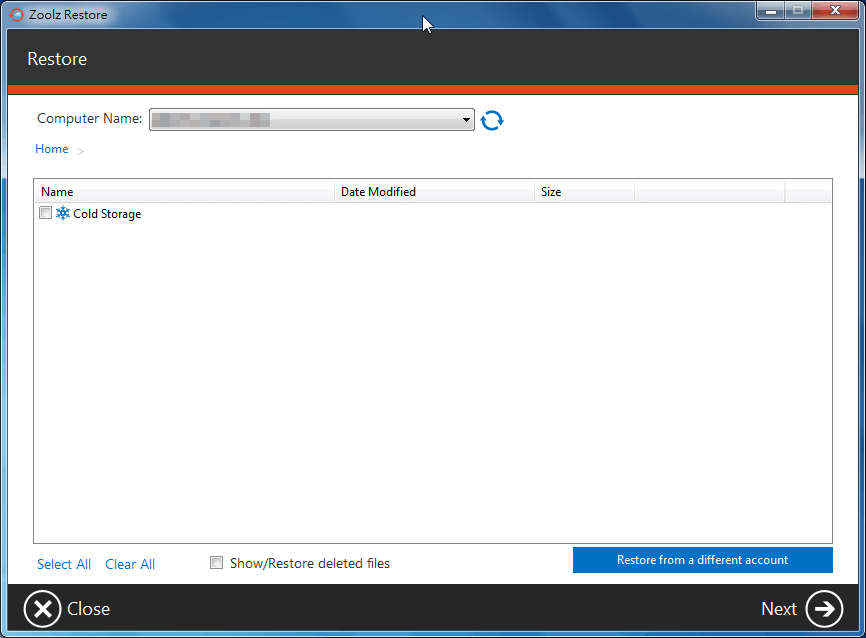Viewport: 866px width, 638px height.
Task: Click the refresh icon beside Computer Name
Action: [492, 120]
